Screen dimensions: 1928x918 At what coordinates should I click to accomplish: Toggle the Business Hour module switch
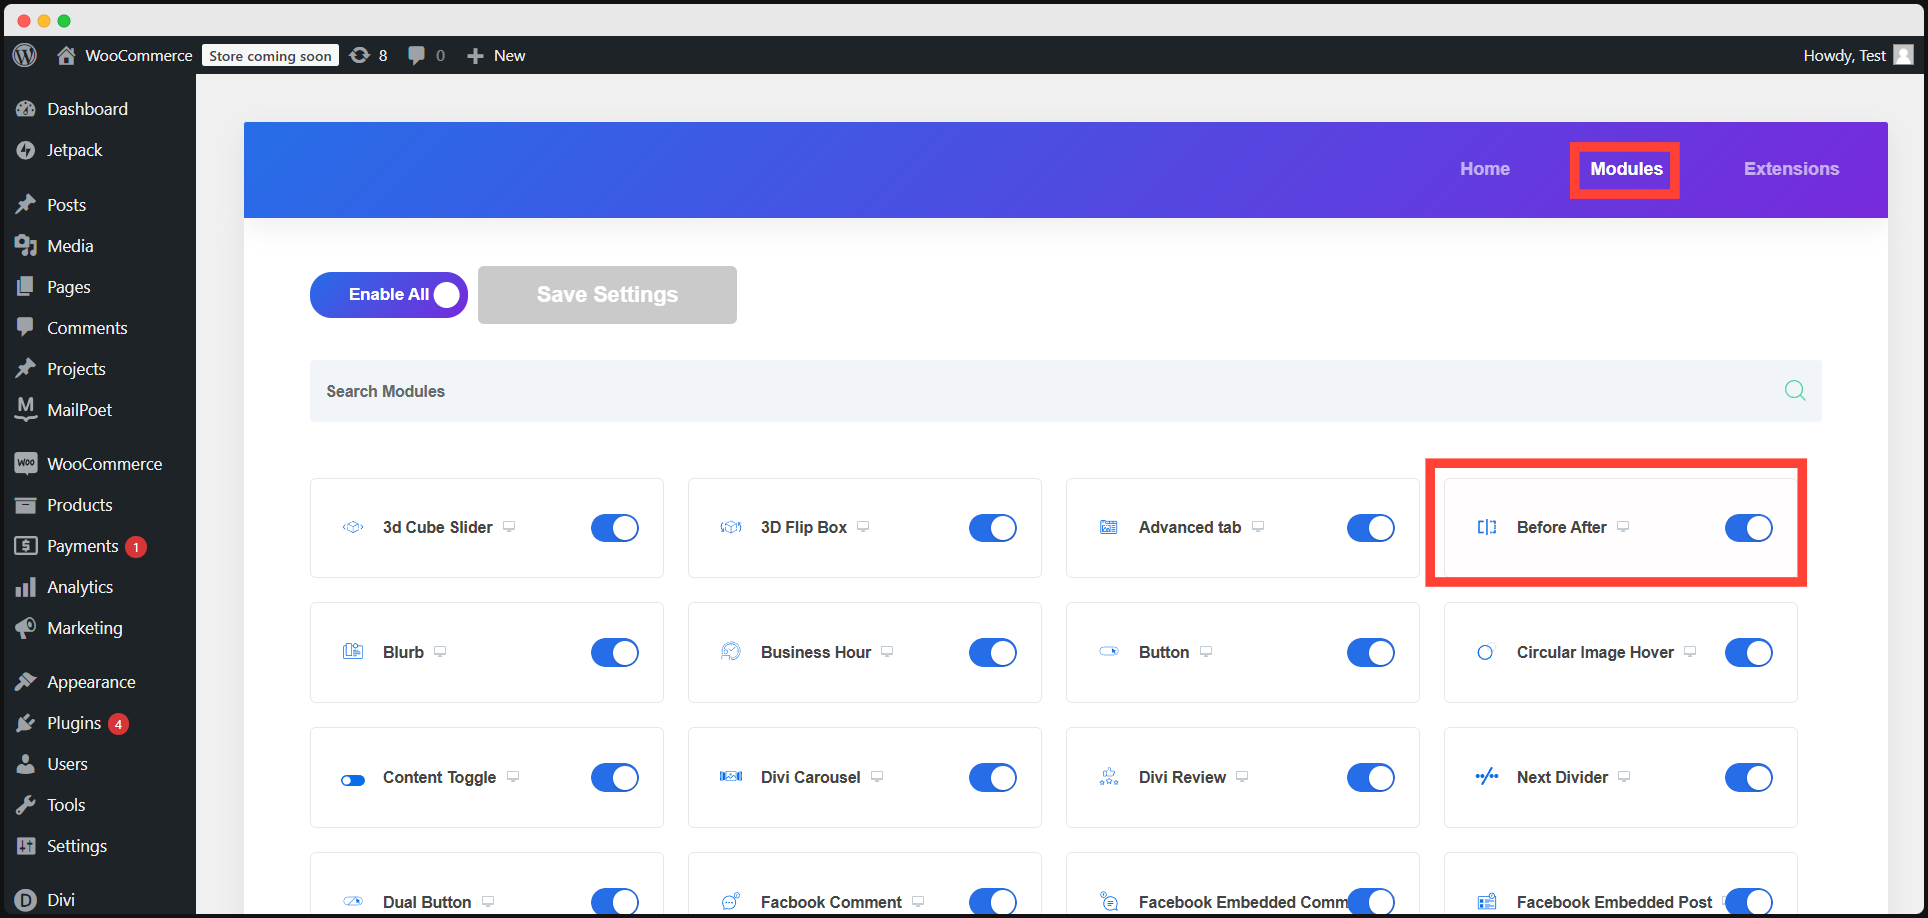coord(993,653)
